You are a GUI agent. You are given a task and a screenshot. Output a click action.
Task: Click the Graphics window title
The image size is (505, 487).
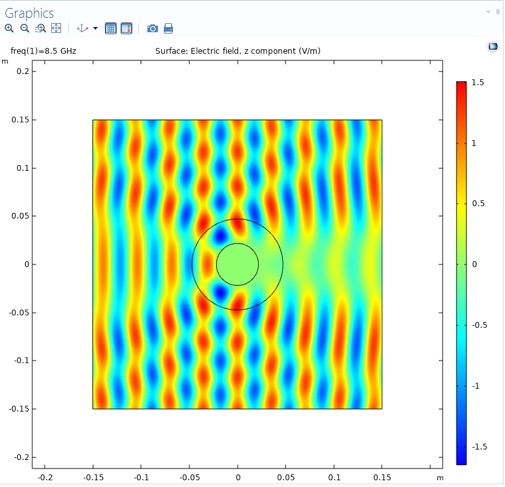[x=29, y=13]
